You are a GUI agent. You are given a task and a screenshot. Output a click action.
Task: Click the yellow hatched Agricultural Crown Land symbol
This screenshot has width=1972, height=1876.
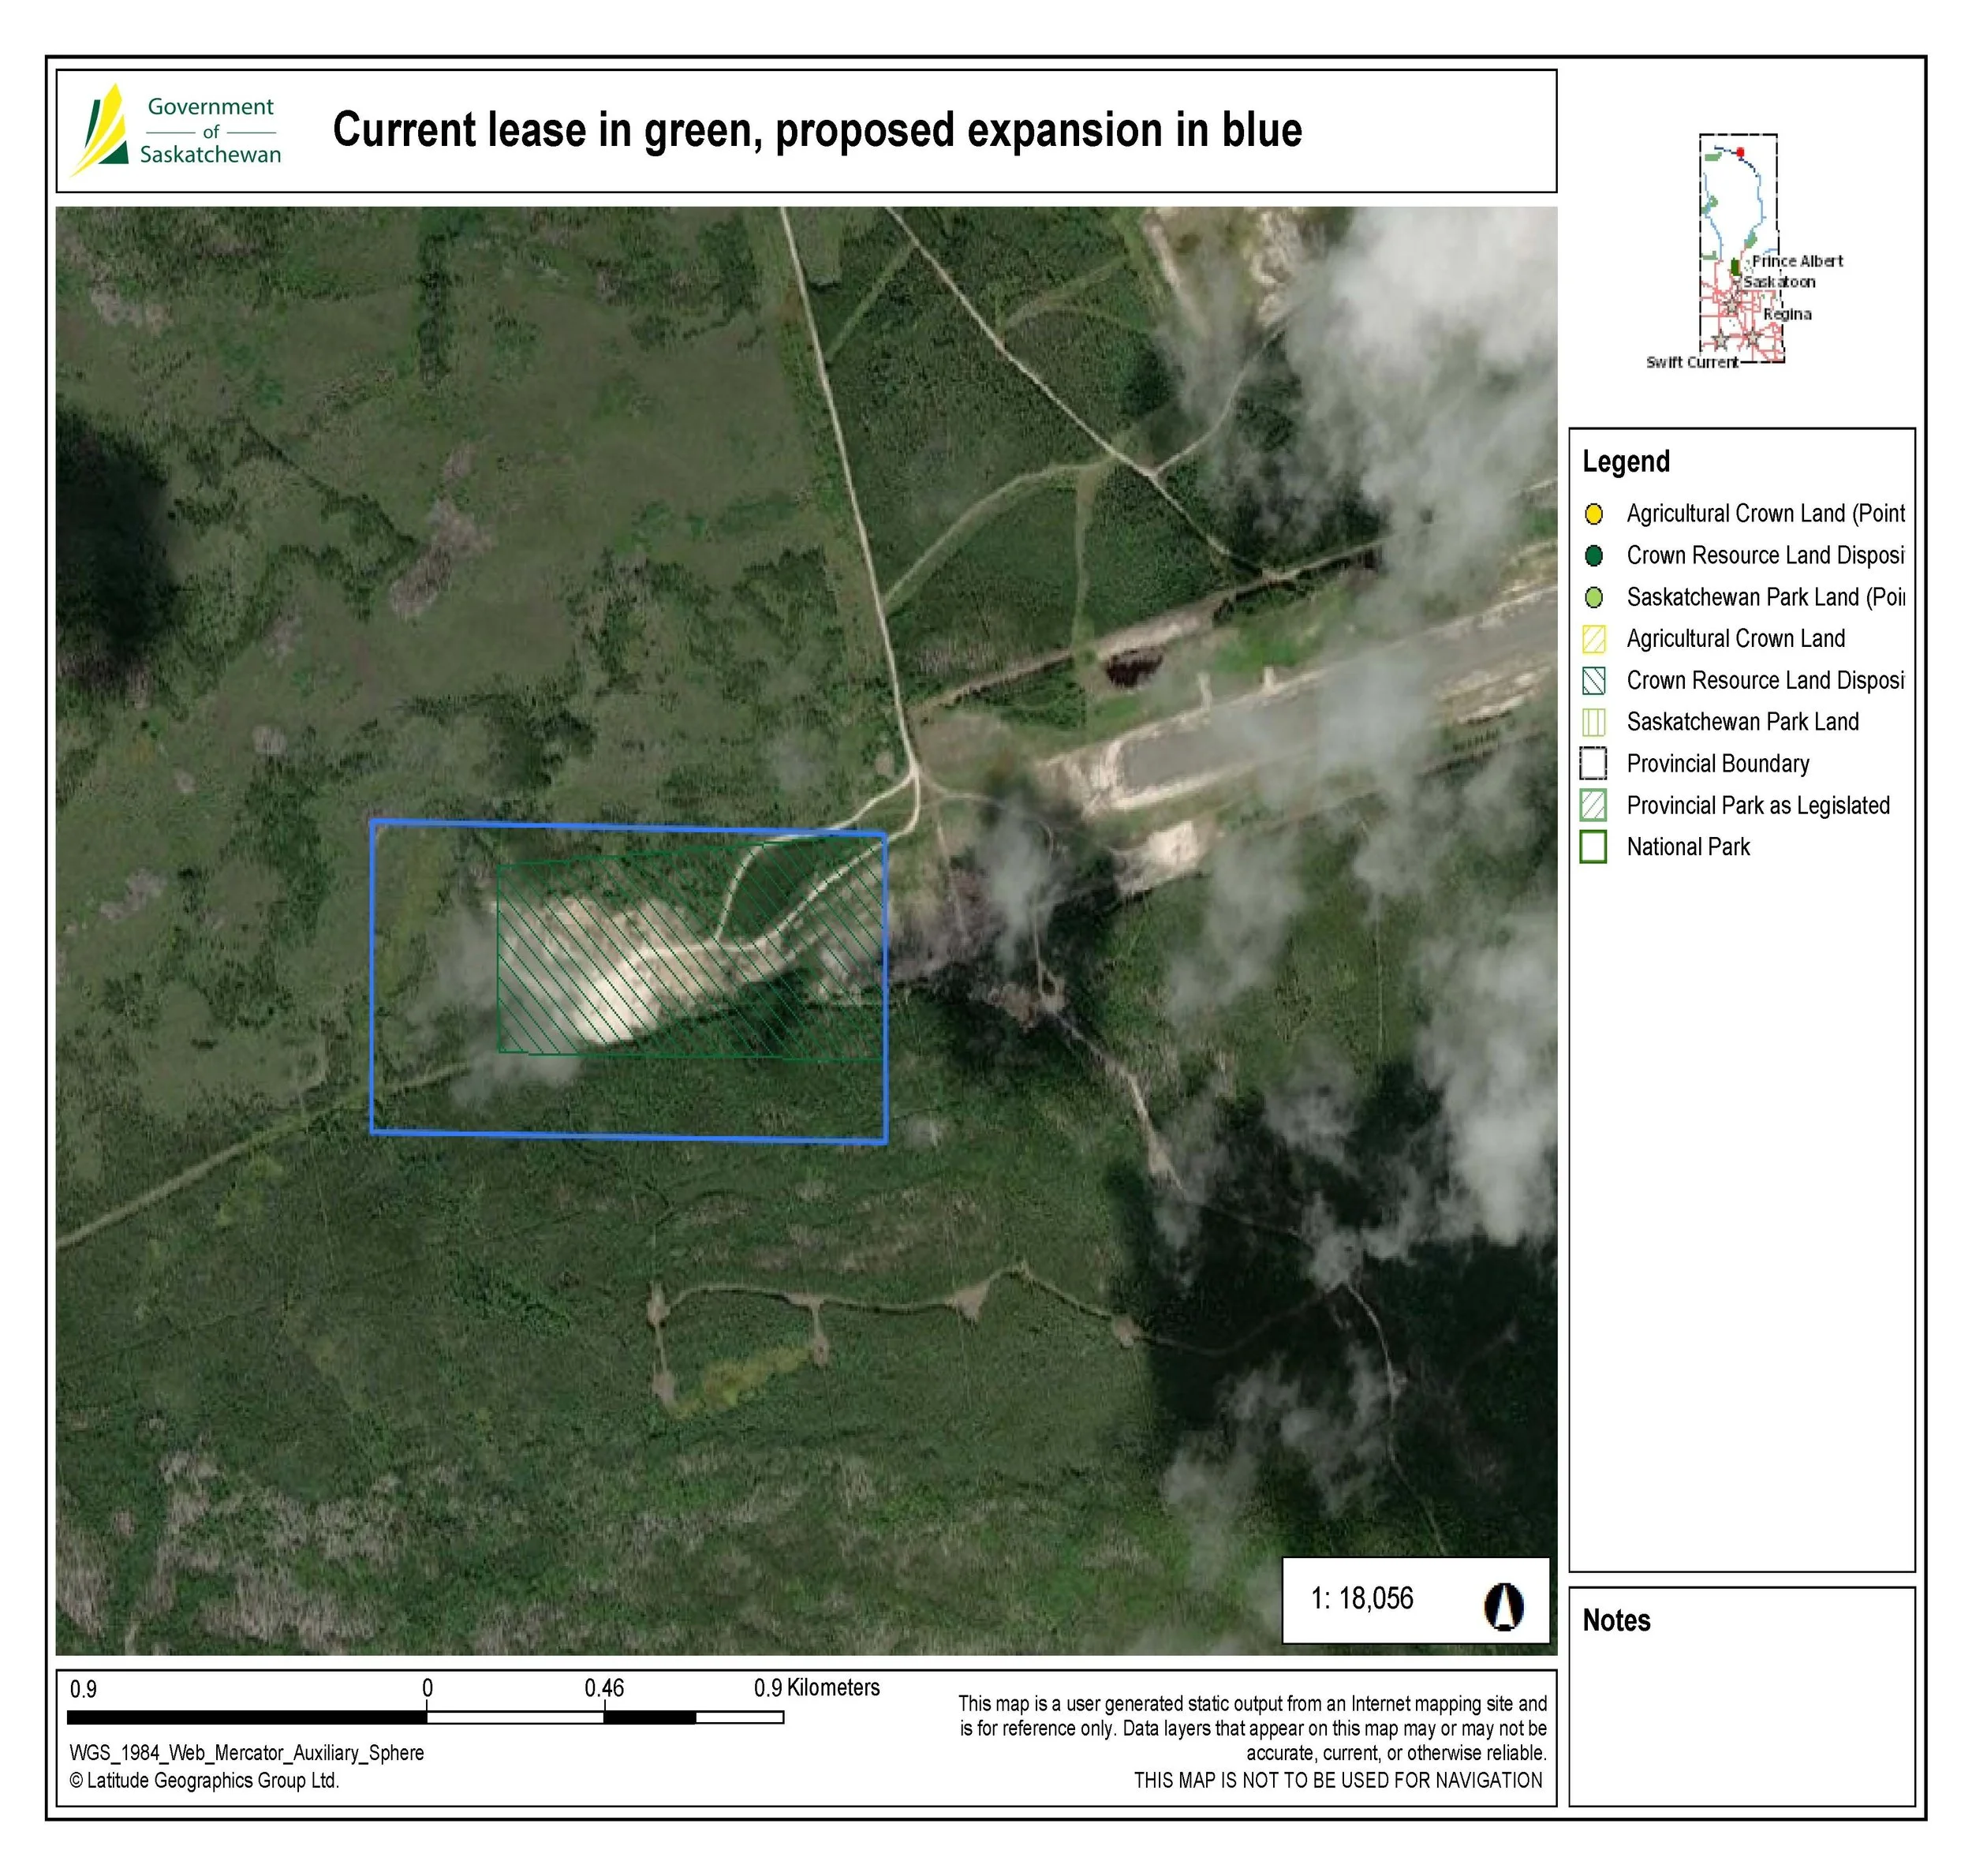point(1594,639)
